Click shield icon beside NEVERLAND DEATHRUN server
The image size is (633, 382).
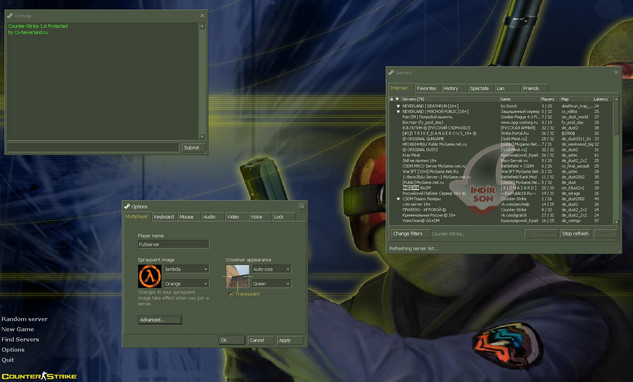398,106
